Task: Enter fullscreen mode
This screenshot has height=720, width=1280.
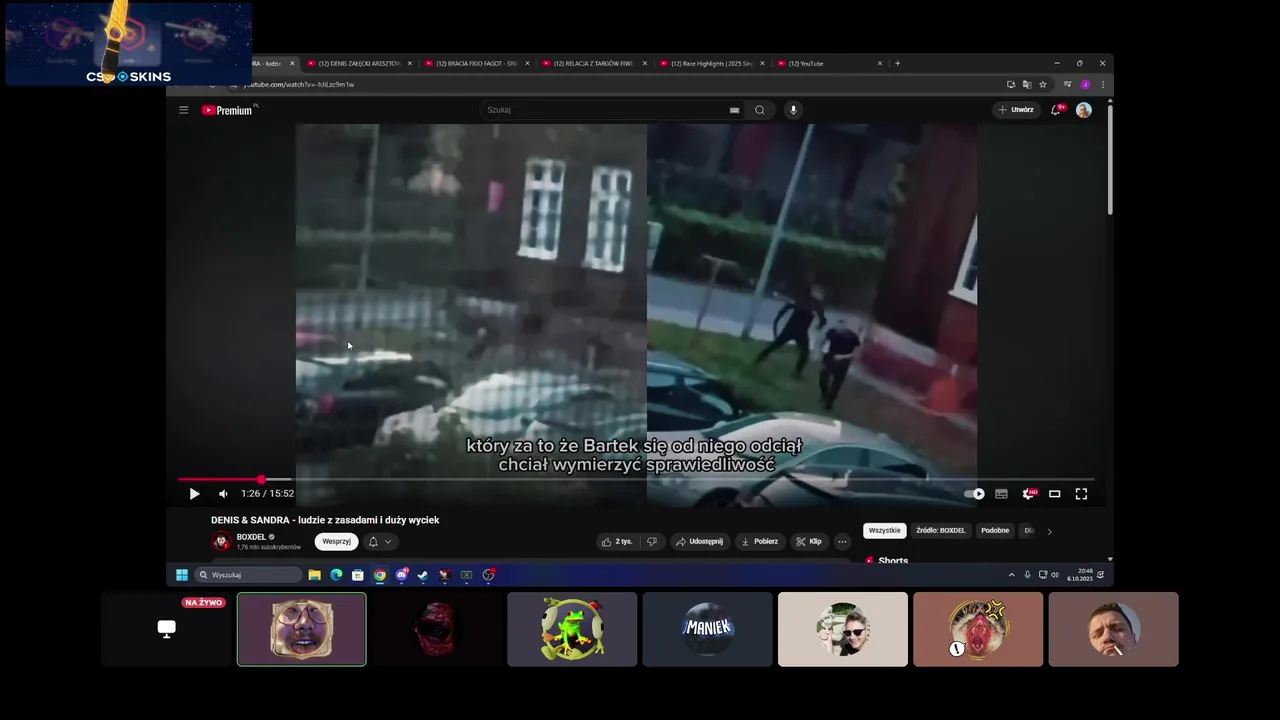Action: tap(1081, 493)
